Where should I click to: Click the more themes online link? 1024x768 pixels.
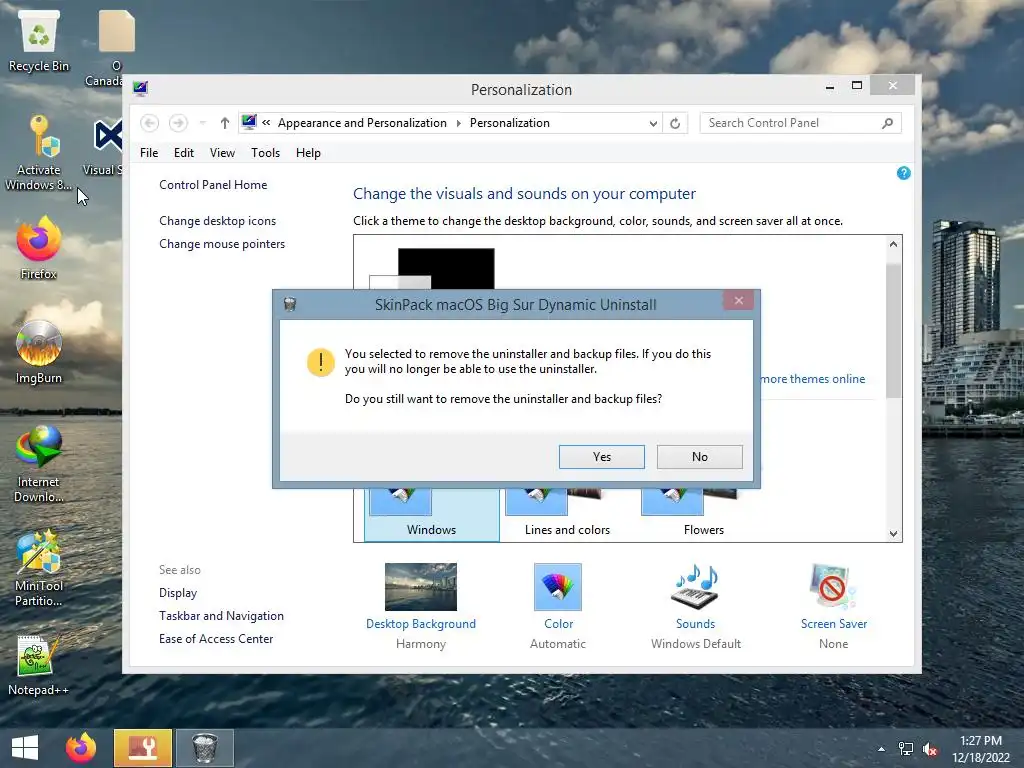(813, 379)
